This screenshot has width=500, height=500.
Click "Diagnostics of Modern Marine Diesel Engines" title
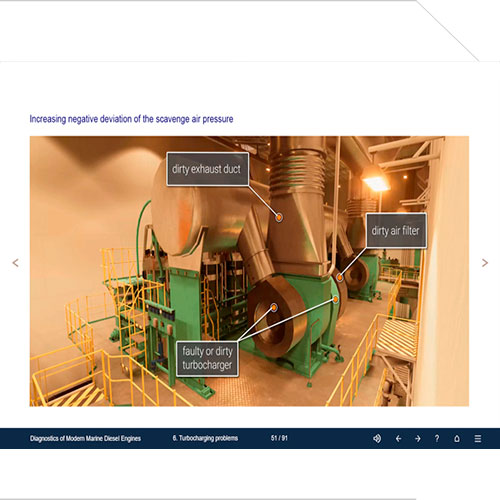[x=85, y=438]
